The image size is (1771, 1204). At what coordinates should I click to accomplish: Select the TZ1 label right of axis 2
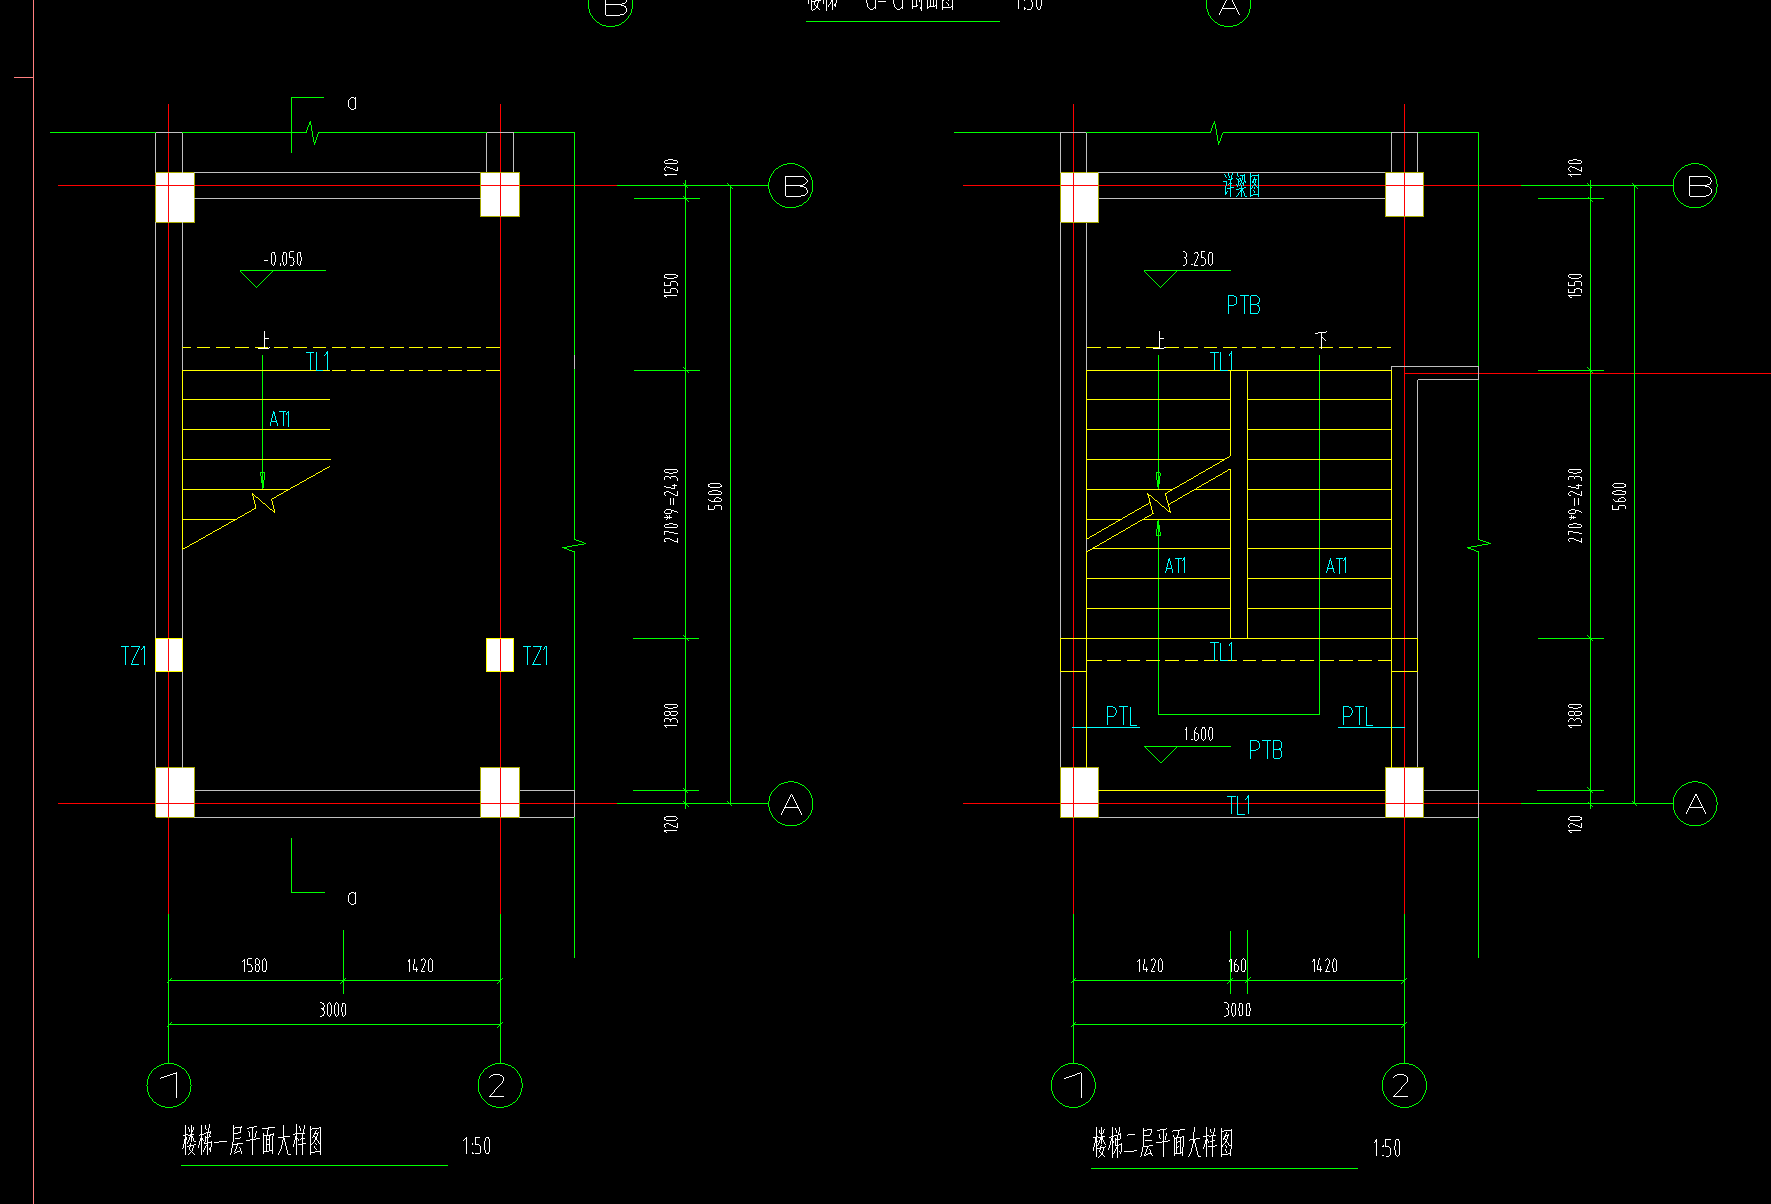pyautogui.click(x=536, y=656)
